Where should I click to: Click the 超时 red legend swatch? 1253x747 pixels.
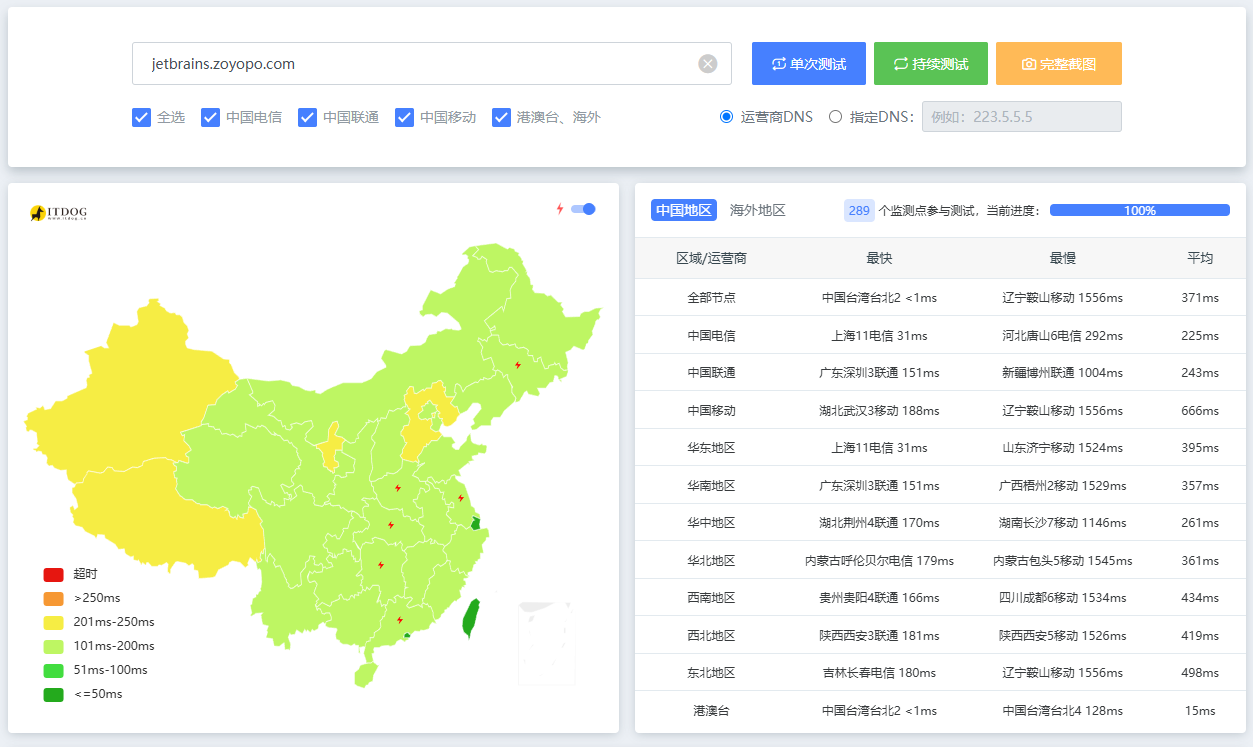click(x=53, y=574)
